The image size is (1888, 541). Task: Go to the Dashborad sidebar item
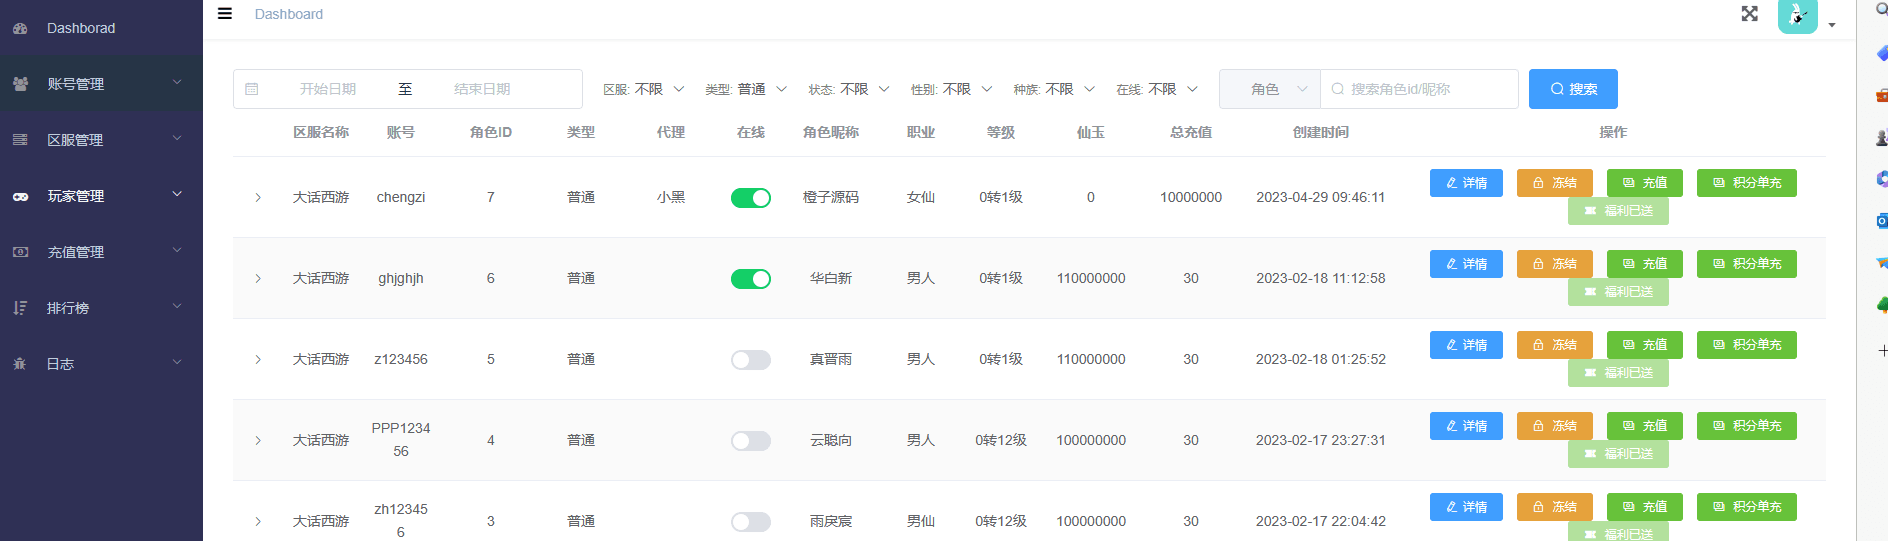(101, 28)
